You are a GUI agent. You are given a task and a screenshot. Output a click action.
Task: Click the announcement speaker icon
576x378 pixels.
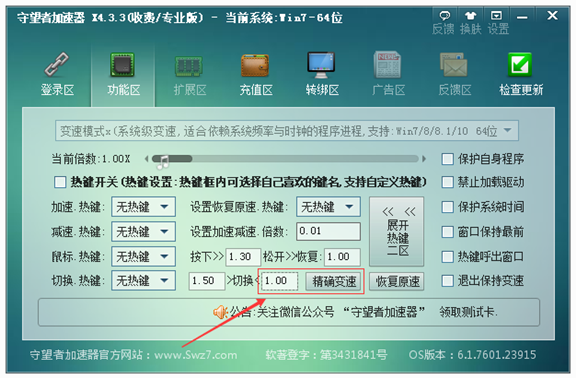(x=220, y=312)
